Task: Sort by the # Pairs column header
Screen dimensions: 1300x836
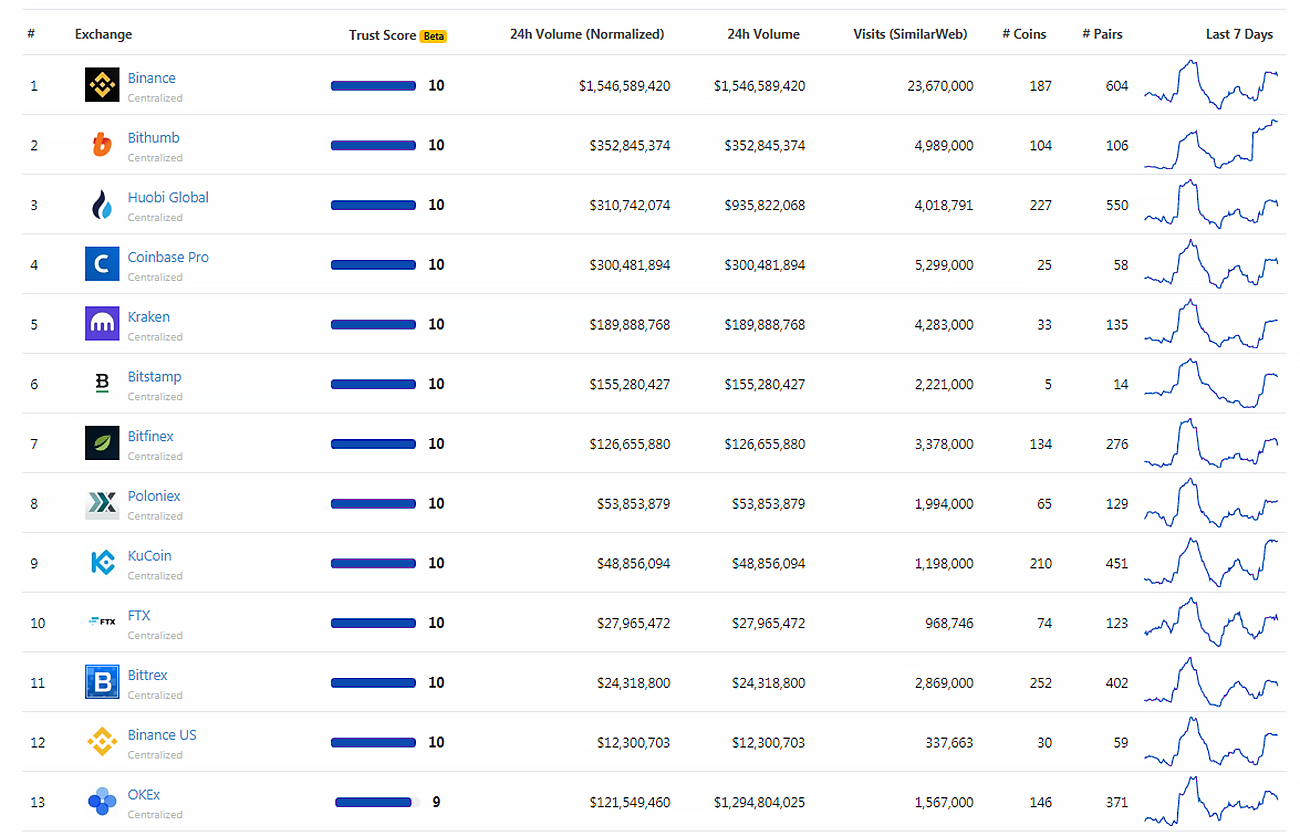Action: [x=1102, y=34]
